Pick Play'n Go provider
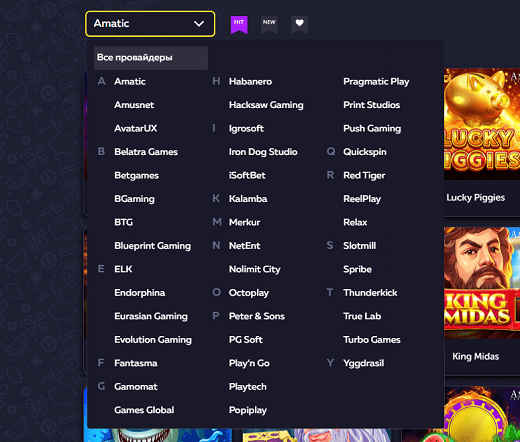The height and width of the screenshot is (442, 520). [x=249, y=363]
